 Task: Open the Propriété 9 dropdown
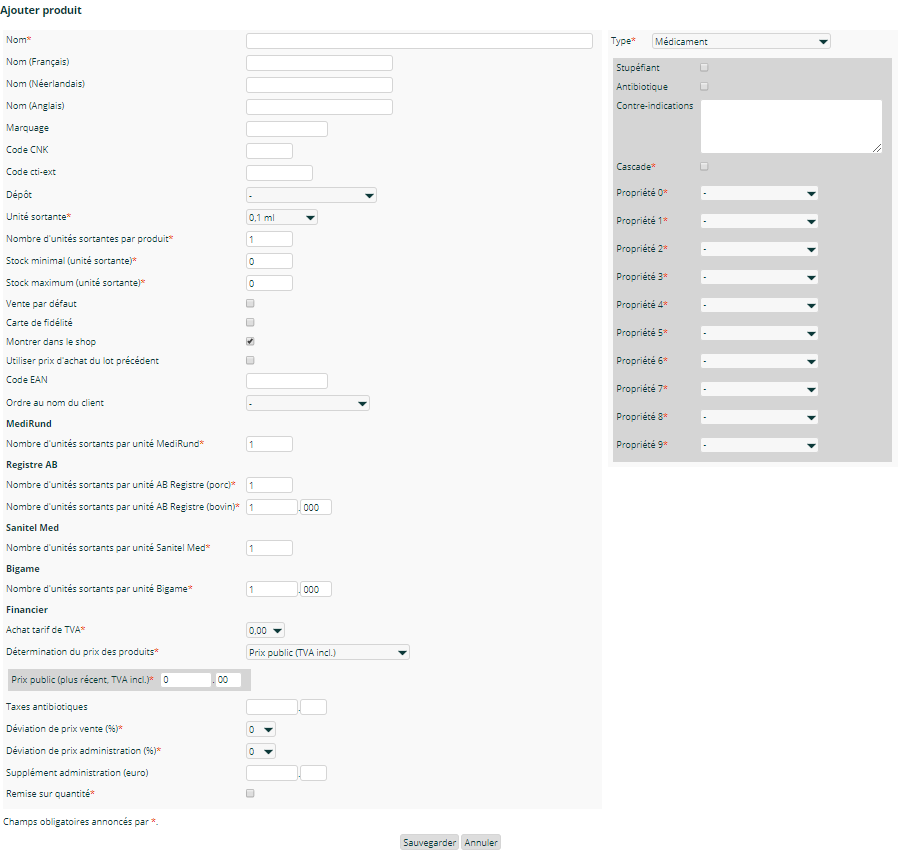[759, 445]
